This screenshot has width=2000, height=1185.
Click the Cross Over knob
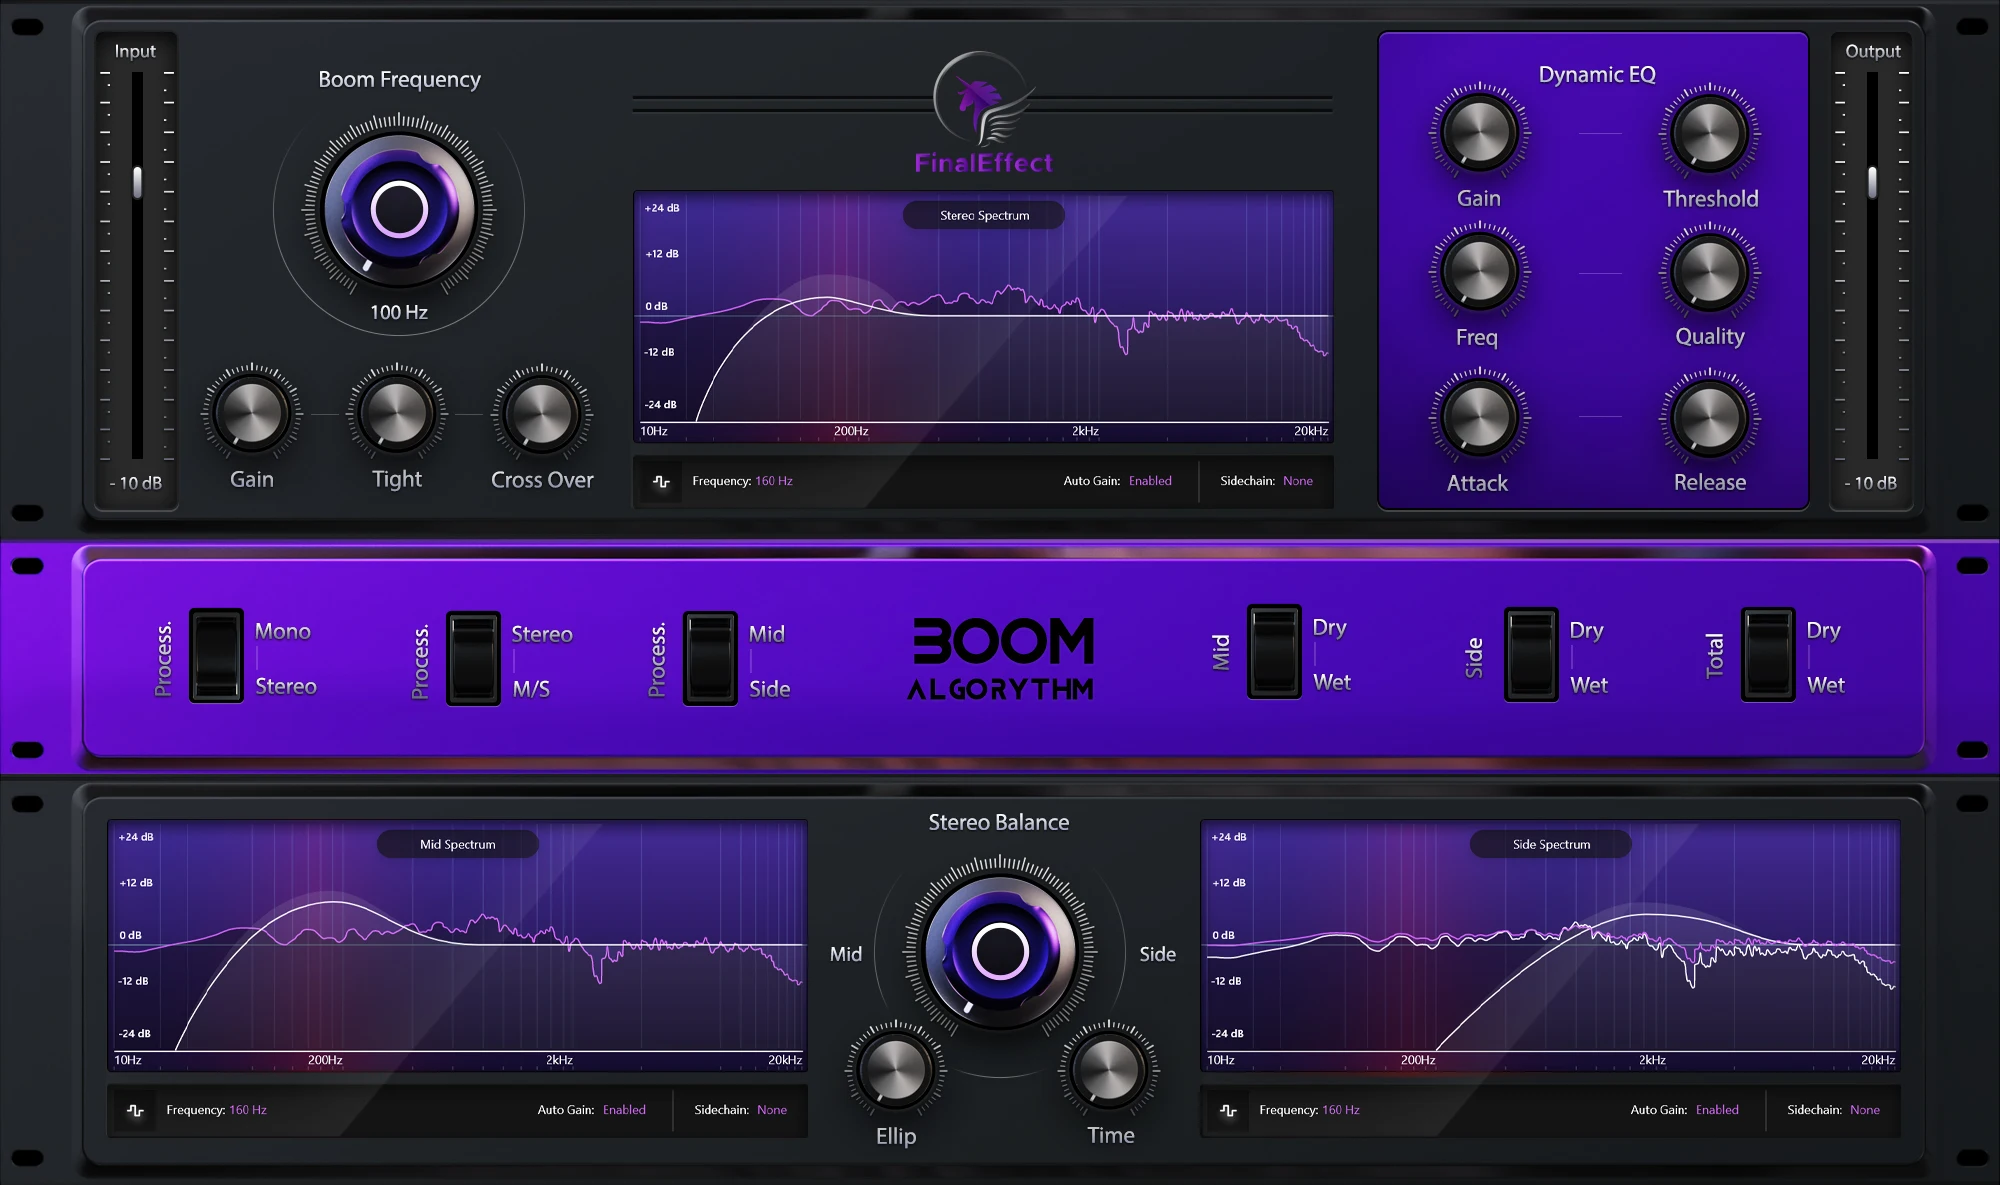(x=542, y=413)
